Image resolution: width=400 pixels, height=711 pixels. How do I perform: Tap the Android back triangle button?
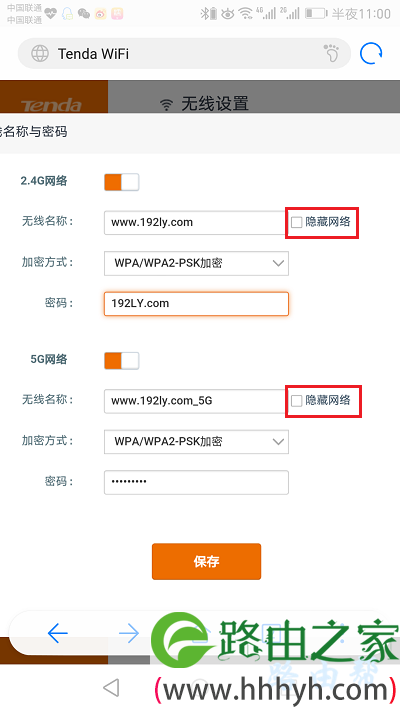click(x=111, y=688)
